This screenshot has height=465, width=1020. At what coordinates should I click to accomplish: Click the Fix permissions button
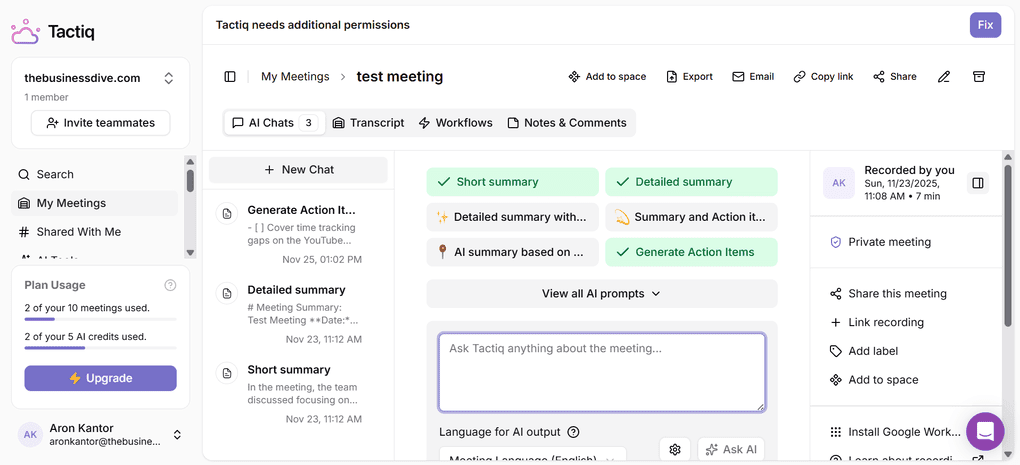[985, 25]
